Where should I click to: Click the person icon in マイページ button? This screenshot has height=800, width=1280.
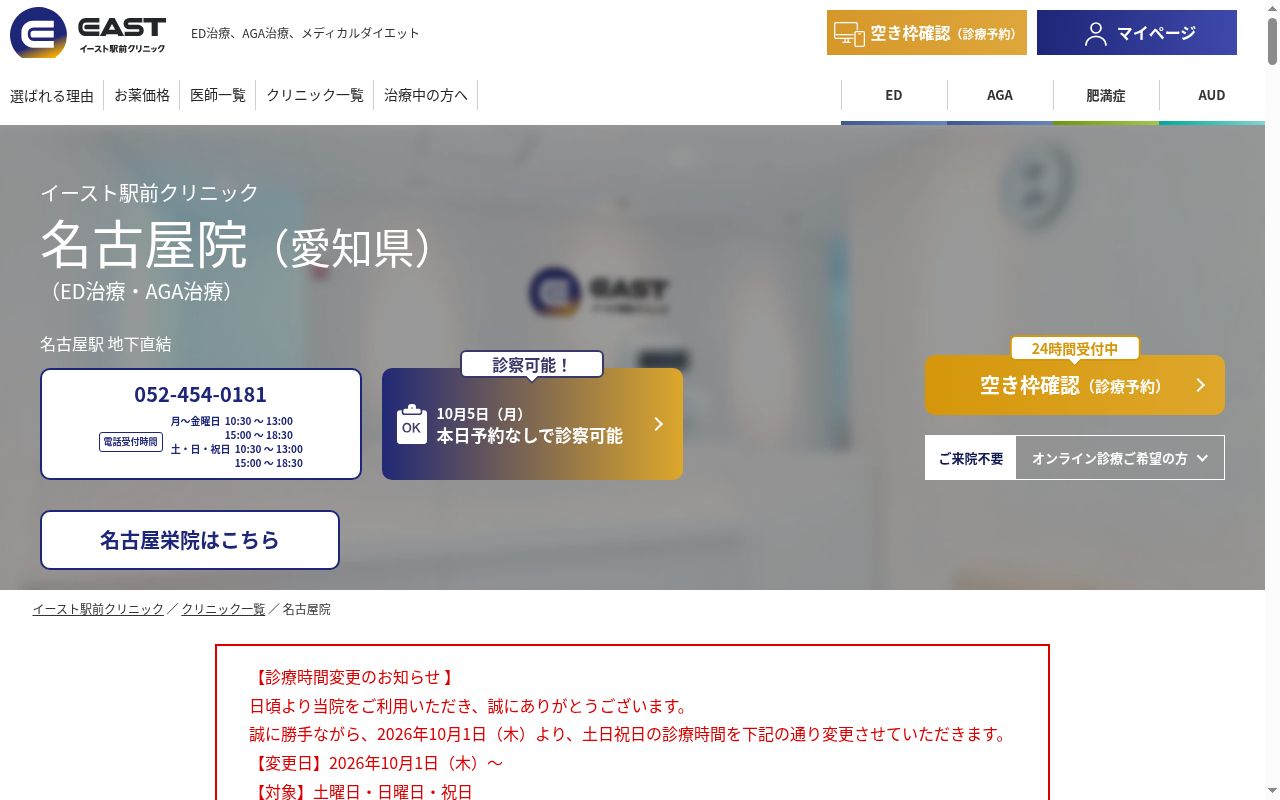pyautogui.click(x=1096, y=34)
